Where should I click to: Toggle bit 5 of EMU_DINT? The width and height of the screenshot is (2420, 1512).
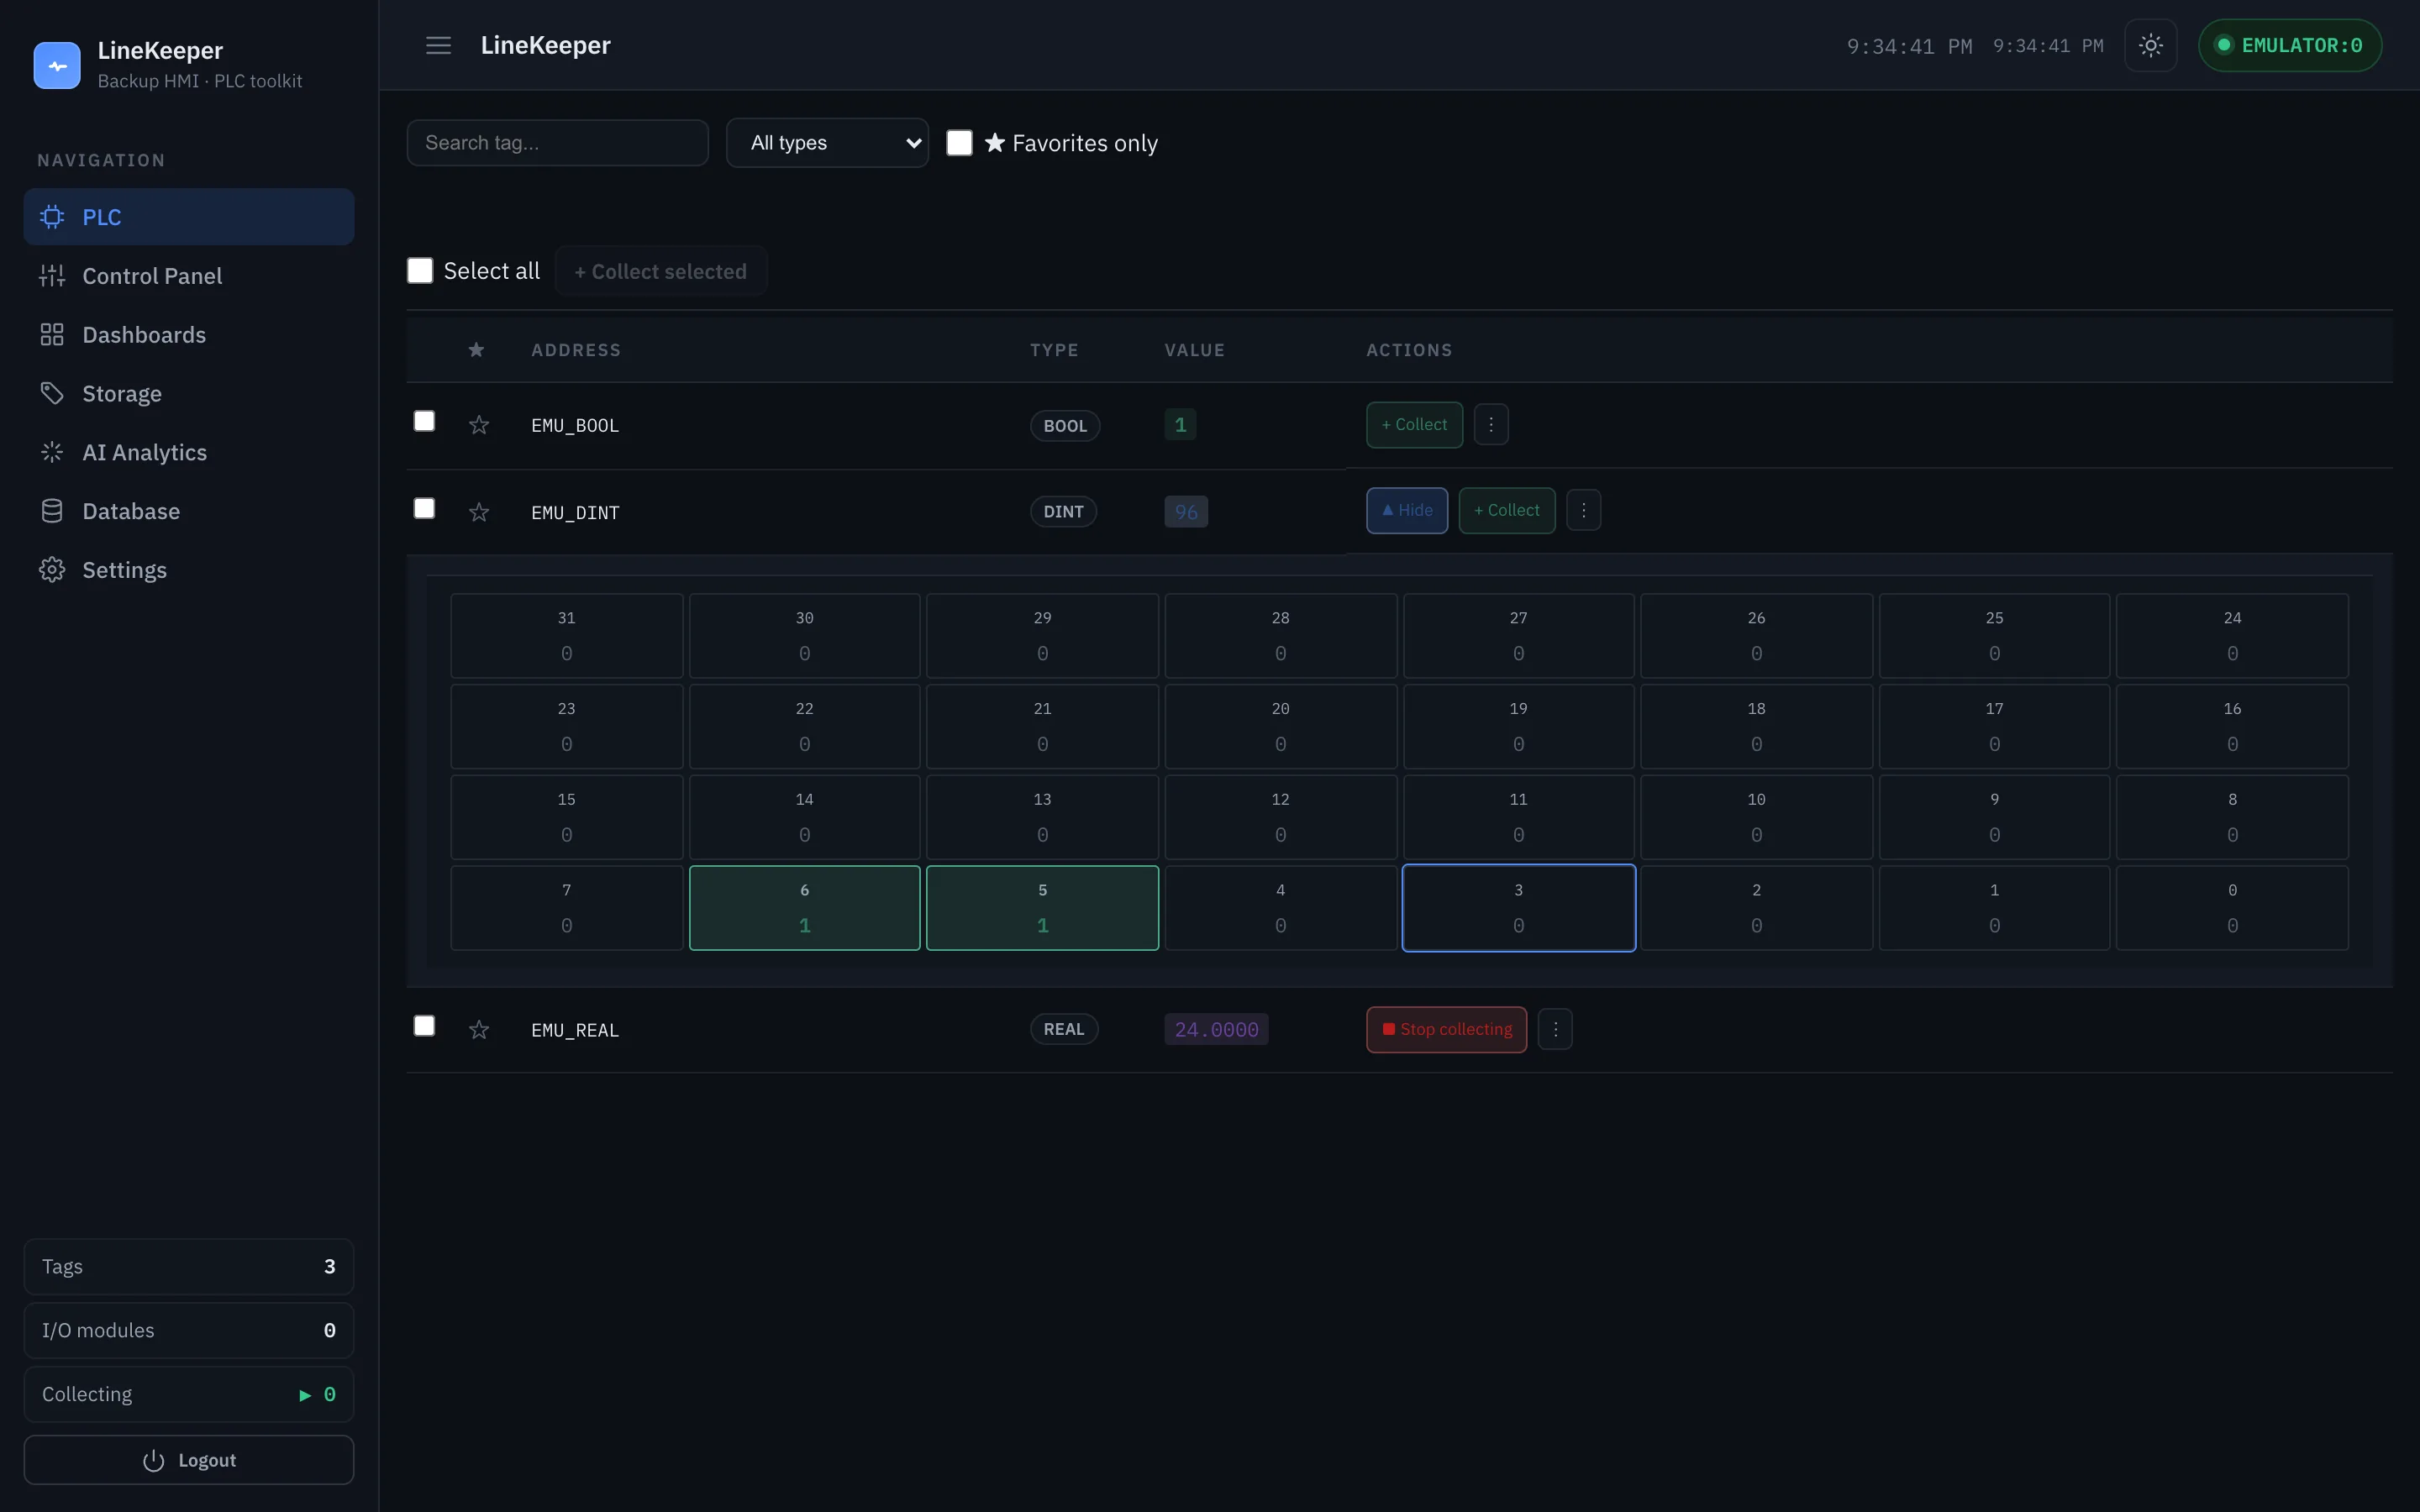click(1042, 908)
